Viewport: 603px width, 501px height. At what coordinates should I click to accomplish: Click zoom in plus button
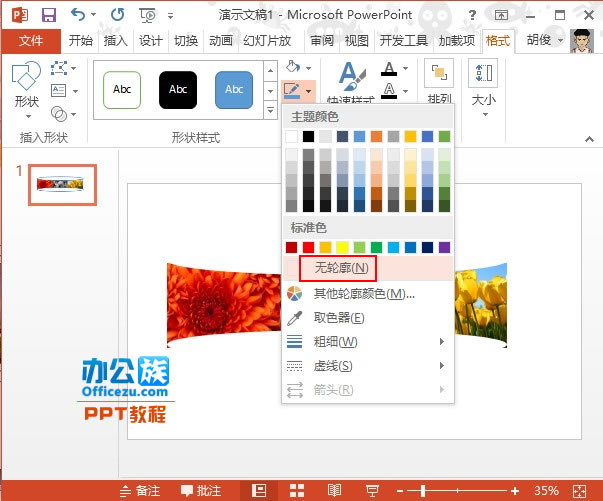(x=515, y=491)
